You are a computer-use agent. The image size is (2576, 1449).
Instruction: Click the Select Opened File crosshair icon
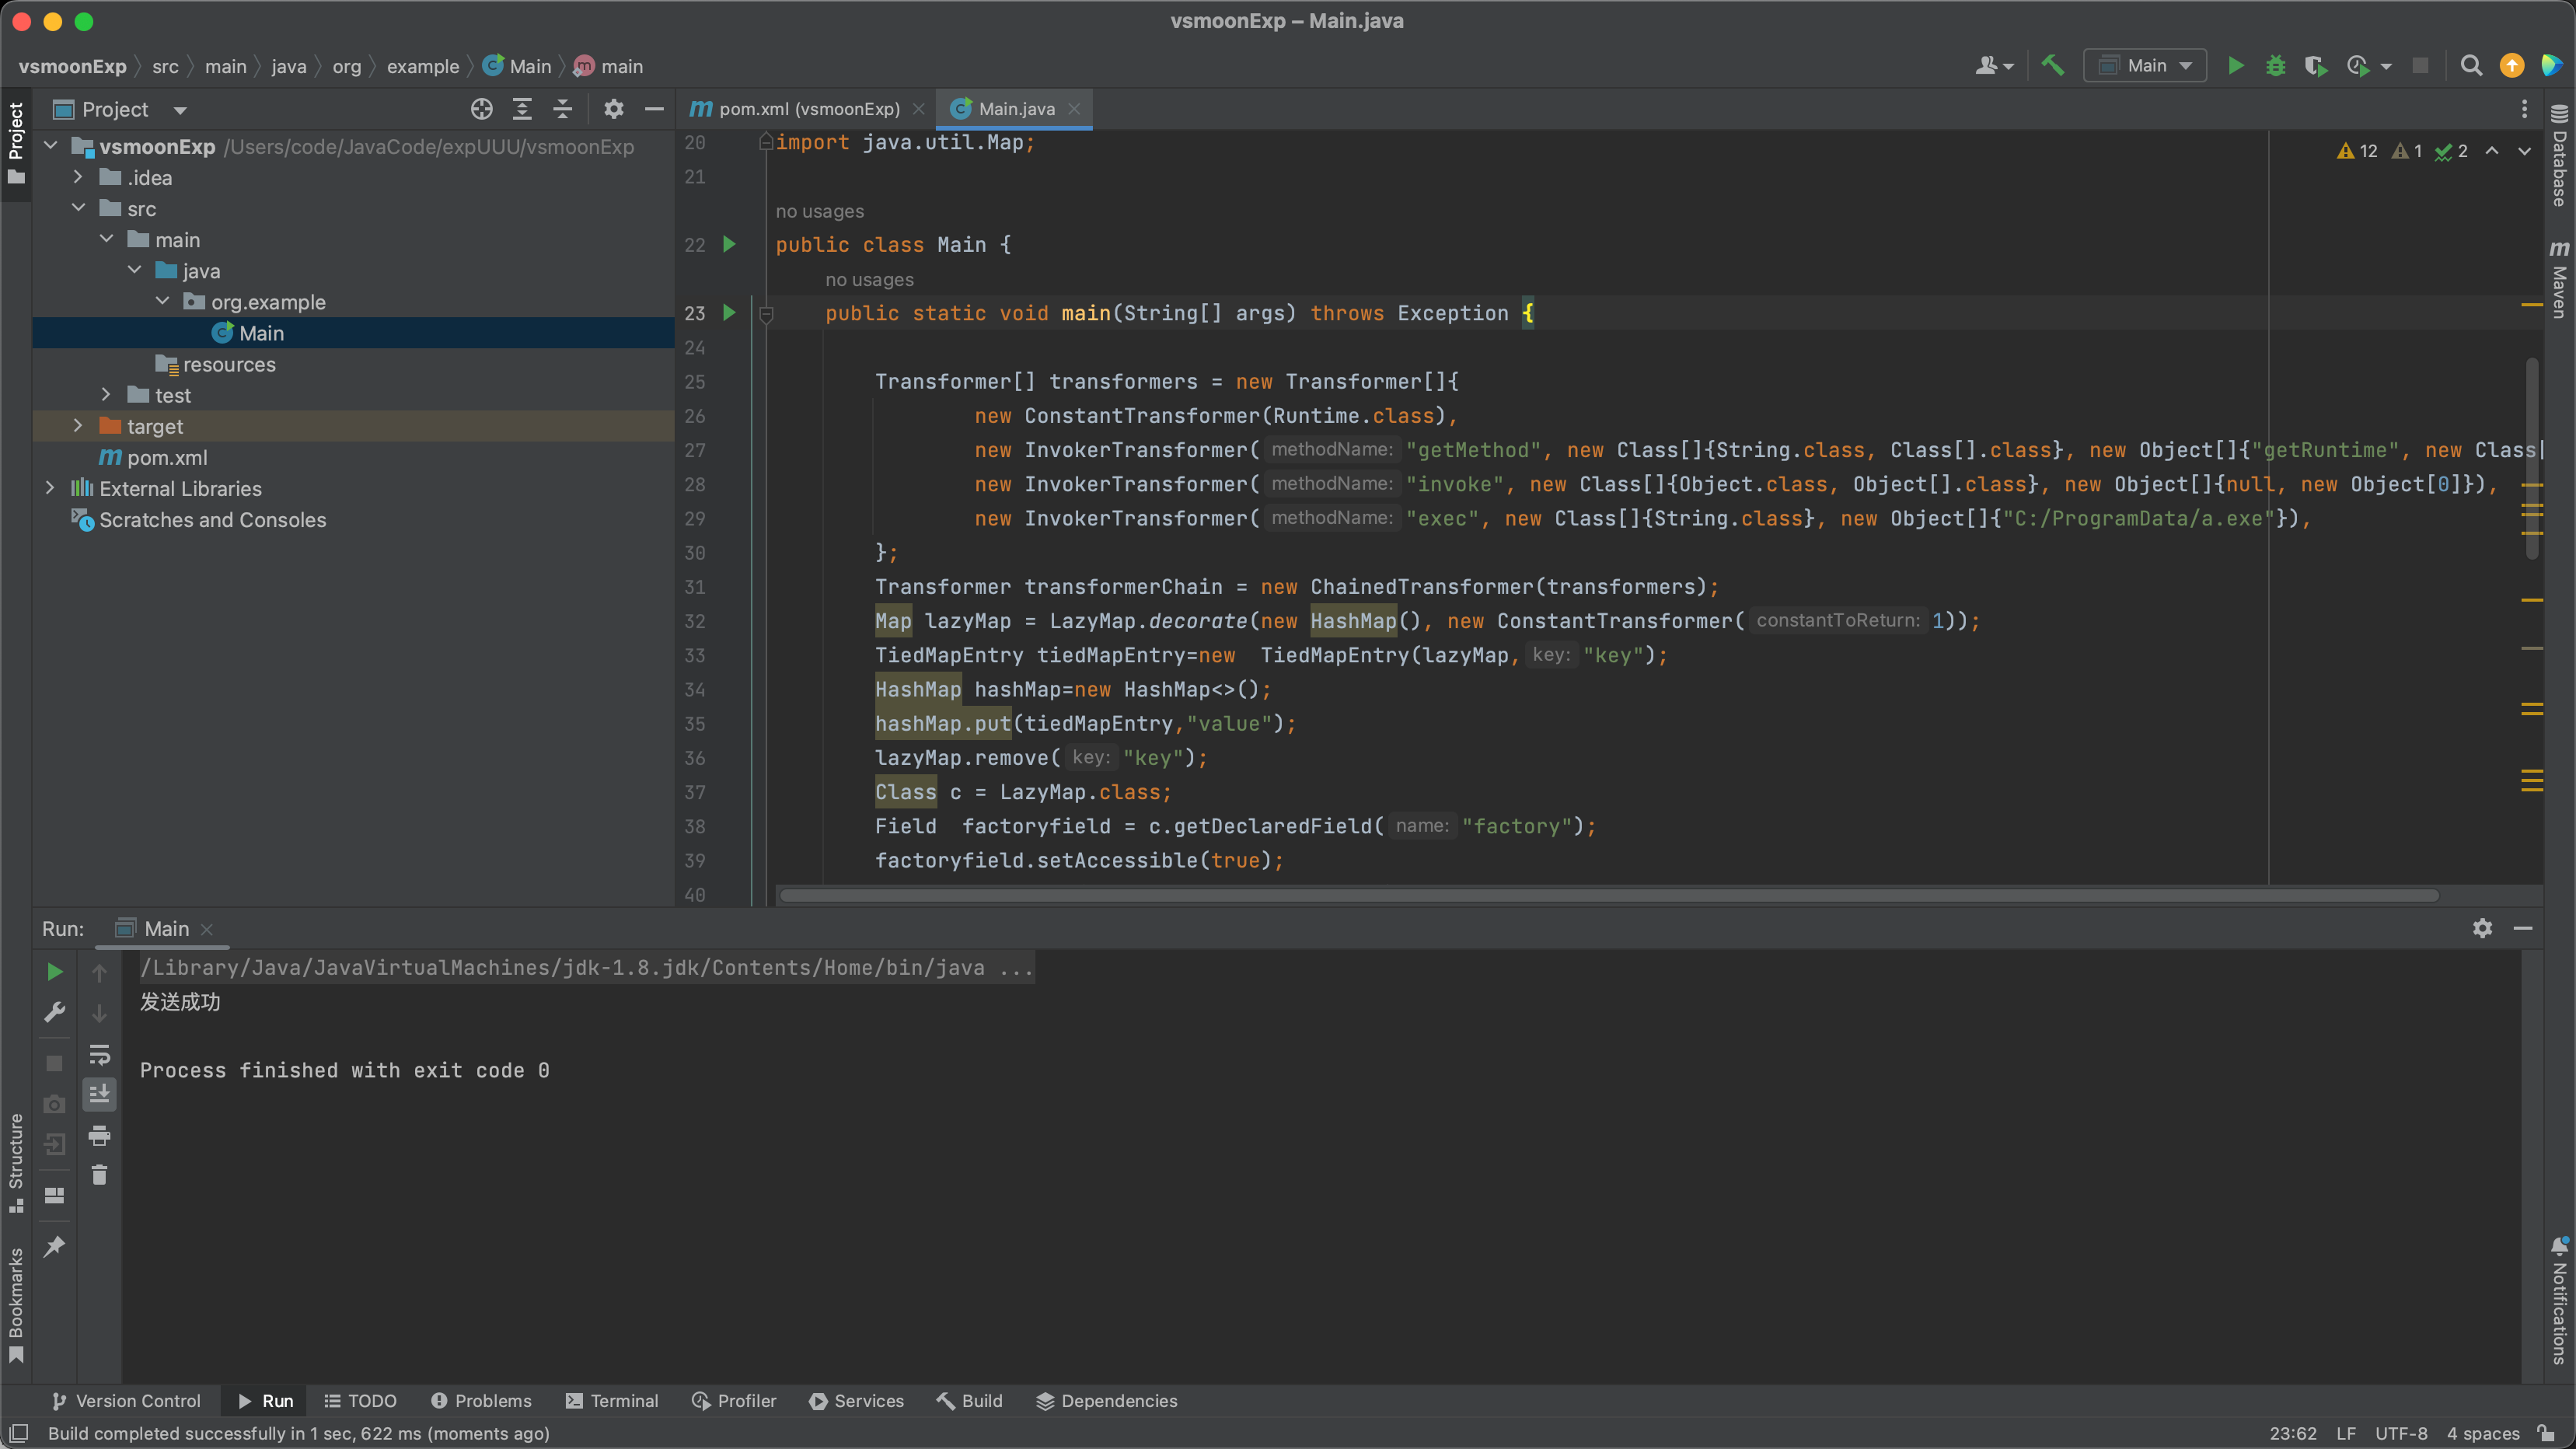(482, 109)
